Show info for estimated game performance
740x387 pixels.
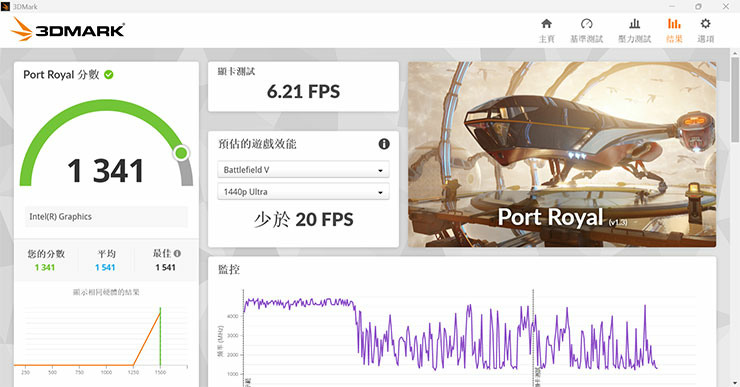384,144
